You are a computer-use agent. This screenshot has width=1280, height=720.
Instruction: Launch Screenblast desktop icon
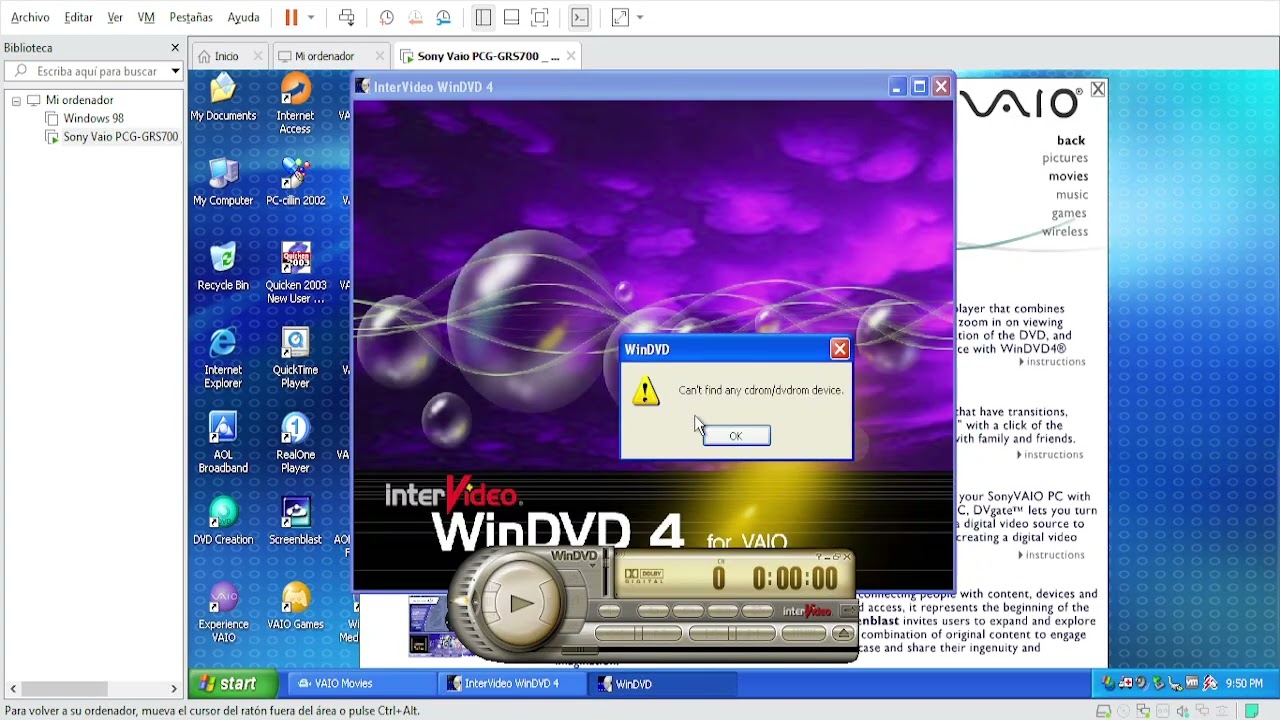(x=295, y=522)
